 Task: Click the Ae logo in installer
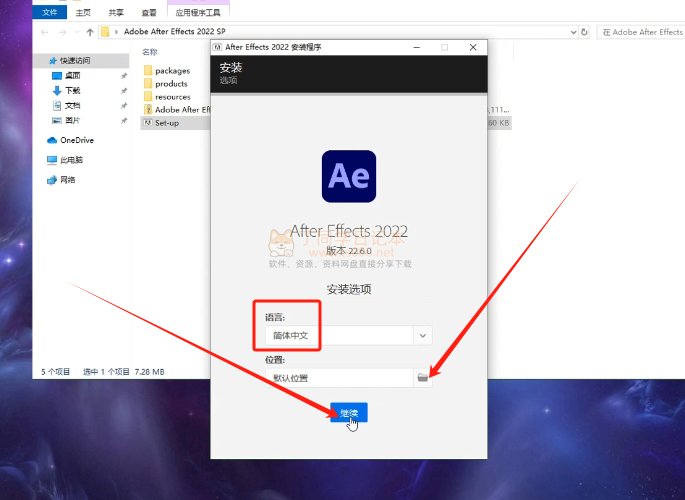(349, 176)
